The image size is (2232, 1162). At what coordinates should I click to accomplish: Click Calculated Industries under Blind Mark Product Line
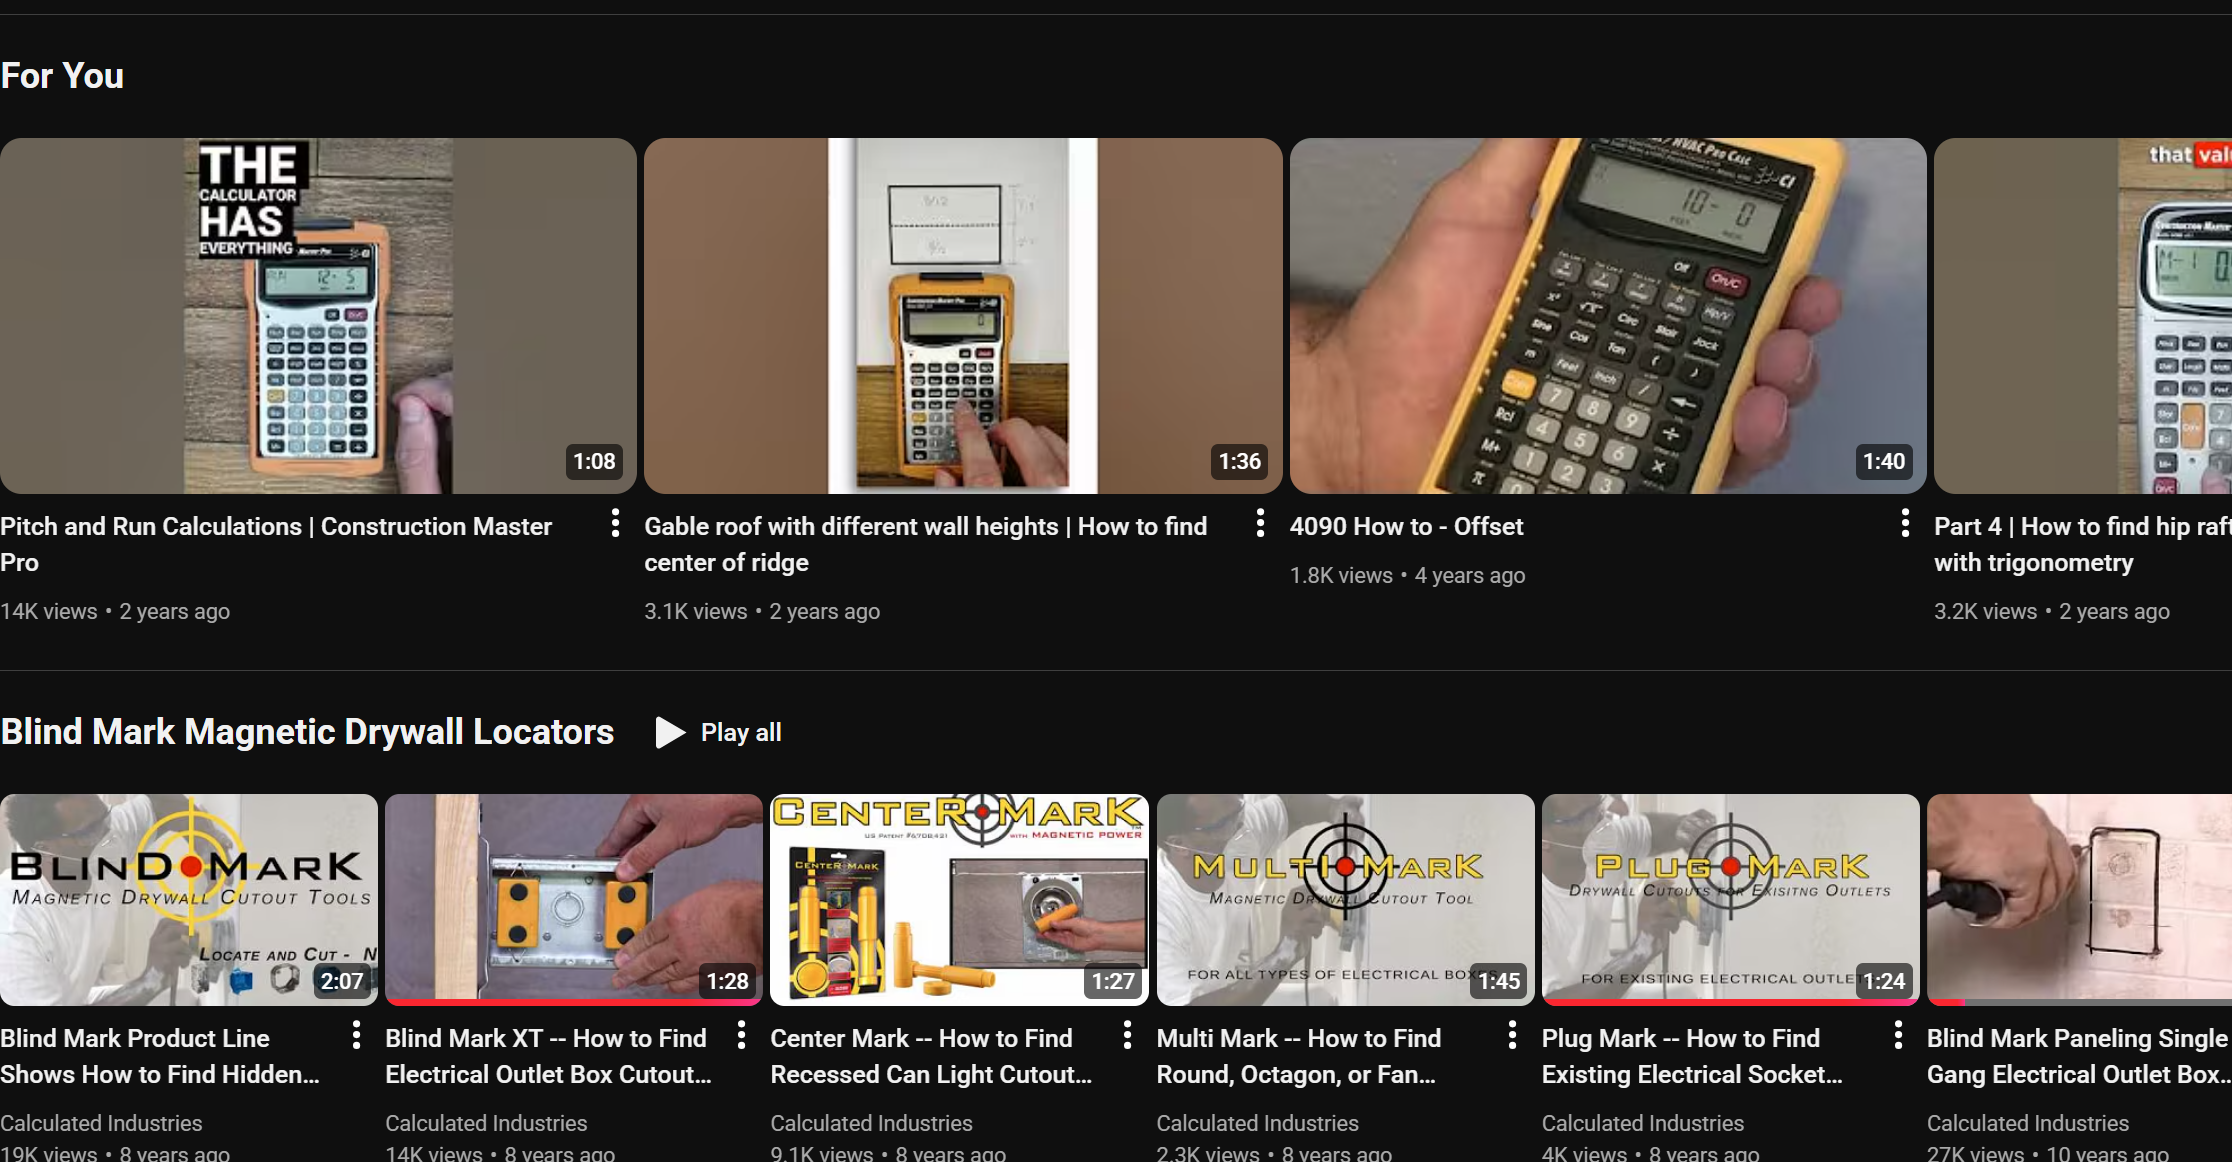pos(101,1123)
